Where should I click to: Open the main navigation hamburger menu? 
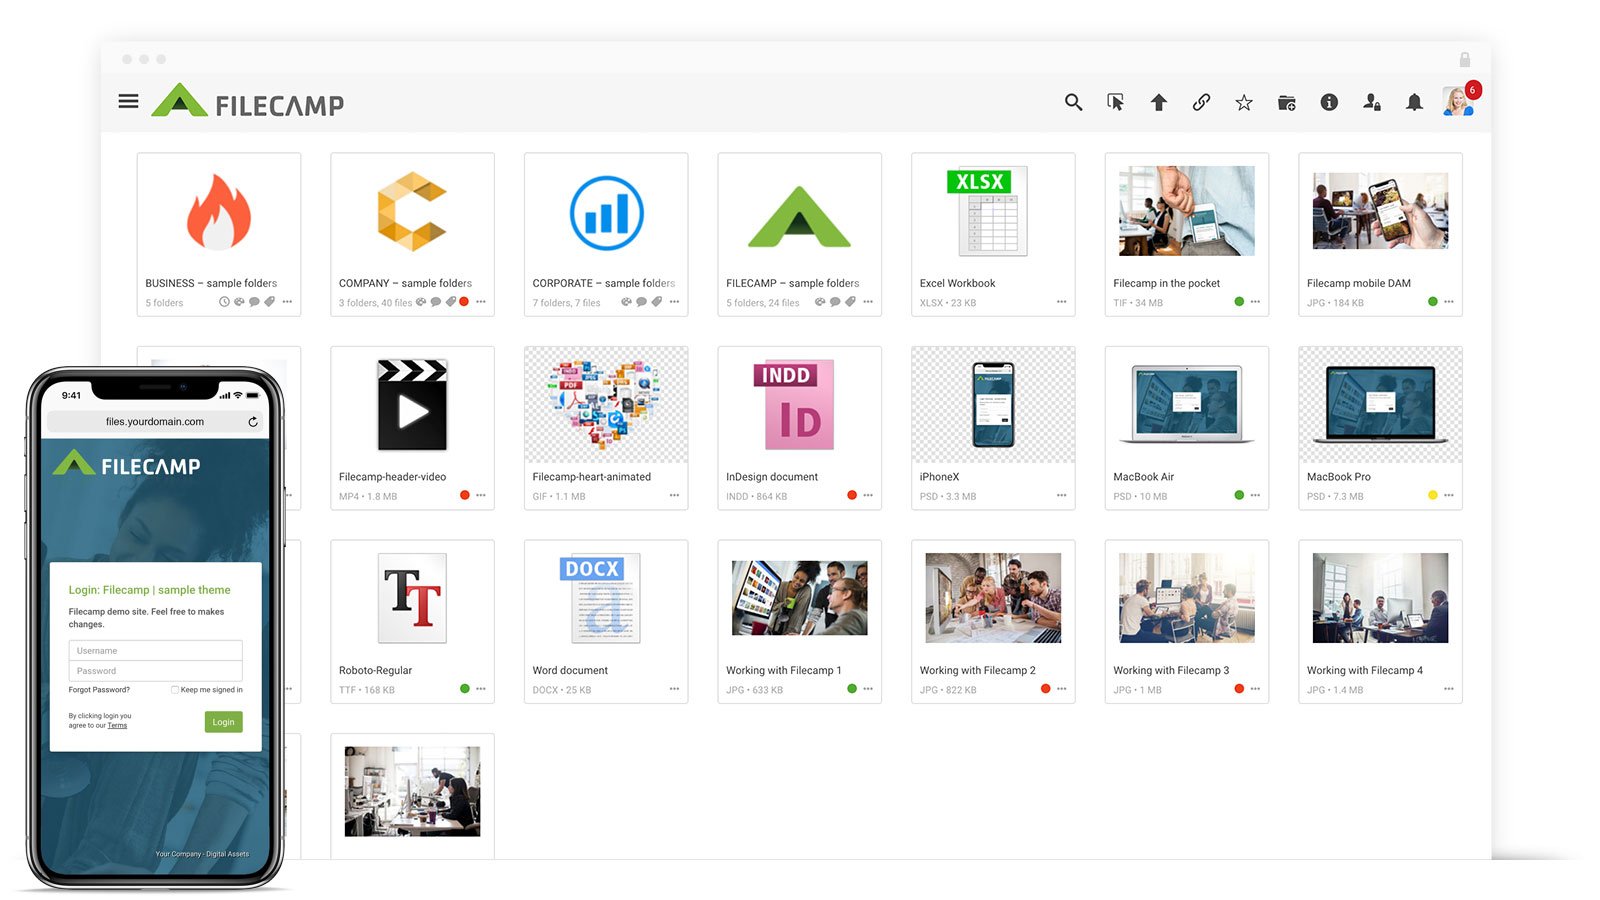[128, 101]
